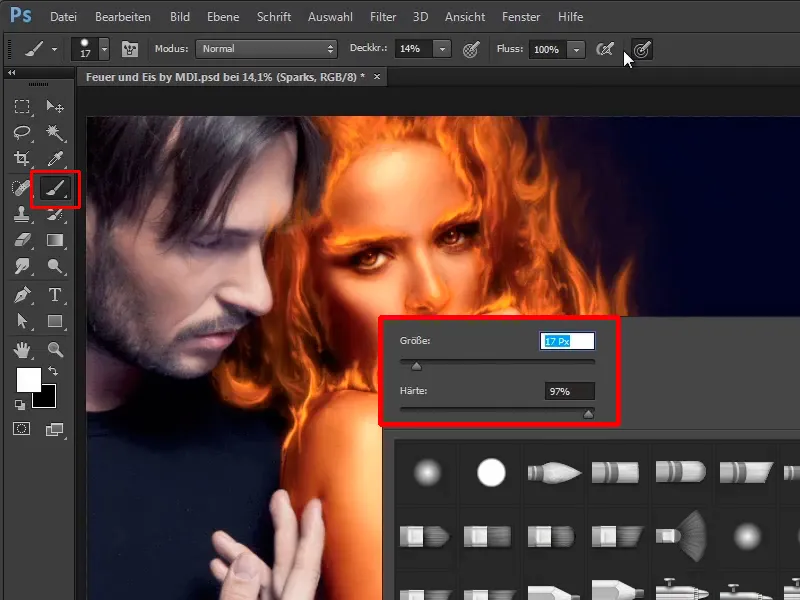Select the Lasso tool
Viewport: 800px width, 600px height.
point(21,133)
